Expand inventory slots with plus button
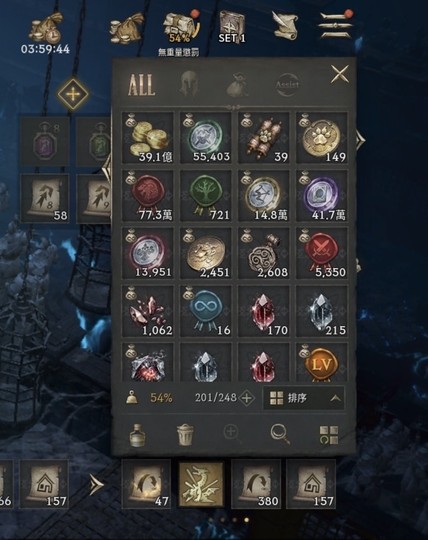Viewport: 428px width, 540px height. [x=247, y=398]
